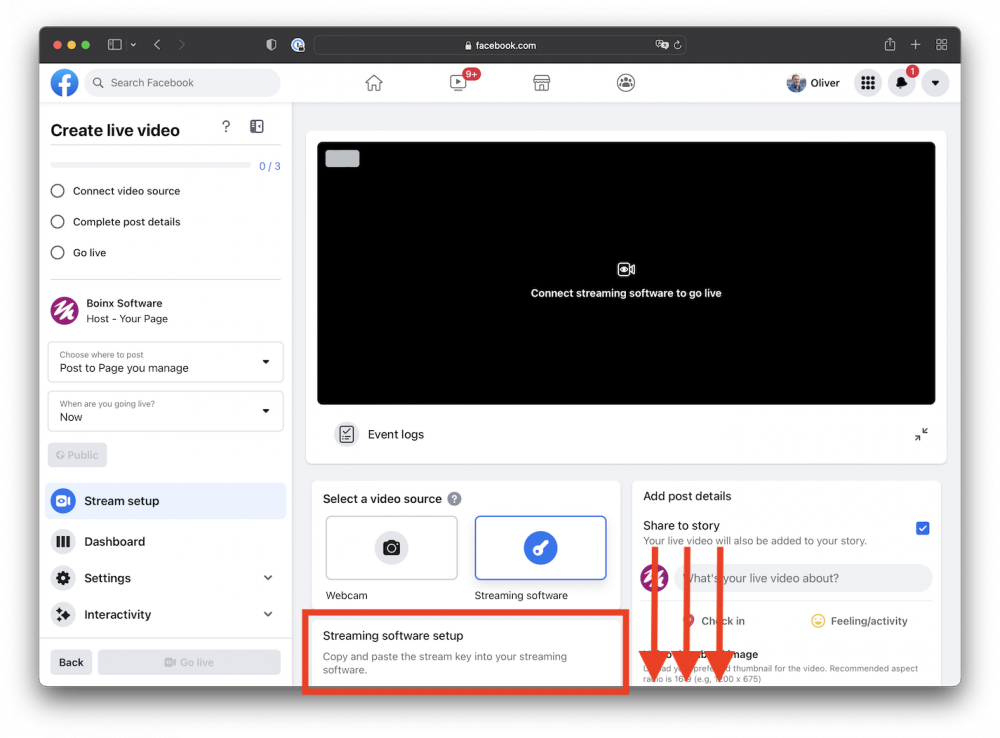The height and width of the screenshot is (738, 1000).
Task: Open the When are you going live dropdown
Action: (x=166, y=411)
